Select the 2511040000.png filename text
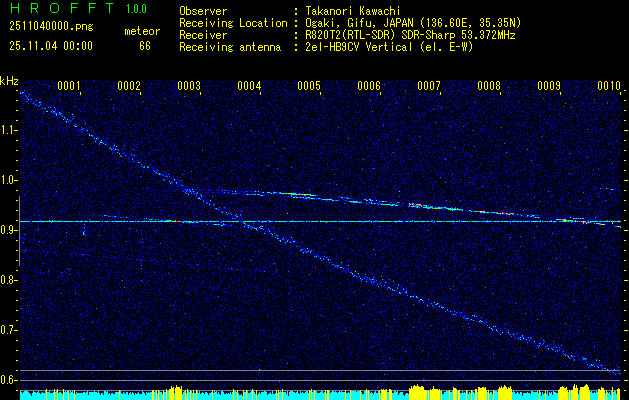This screenshot has width=629, height=400. click(51, 27)
